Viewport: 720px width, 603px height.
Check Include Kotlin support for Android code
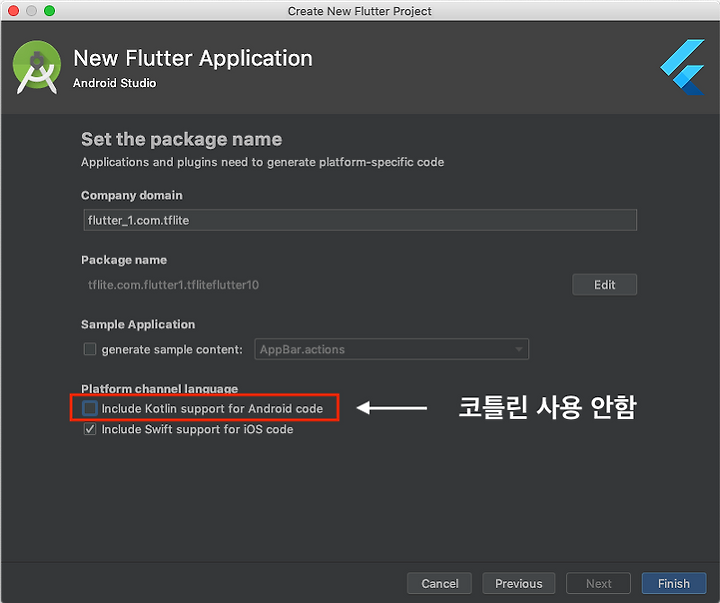click(90, 408)
